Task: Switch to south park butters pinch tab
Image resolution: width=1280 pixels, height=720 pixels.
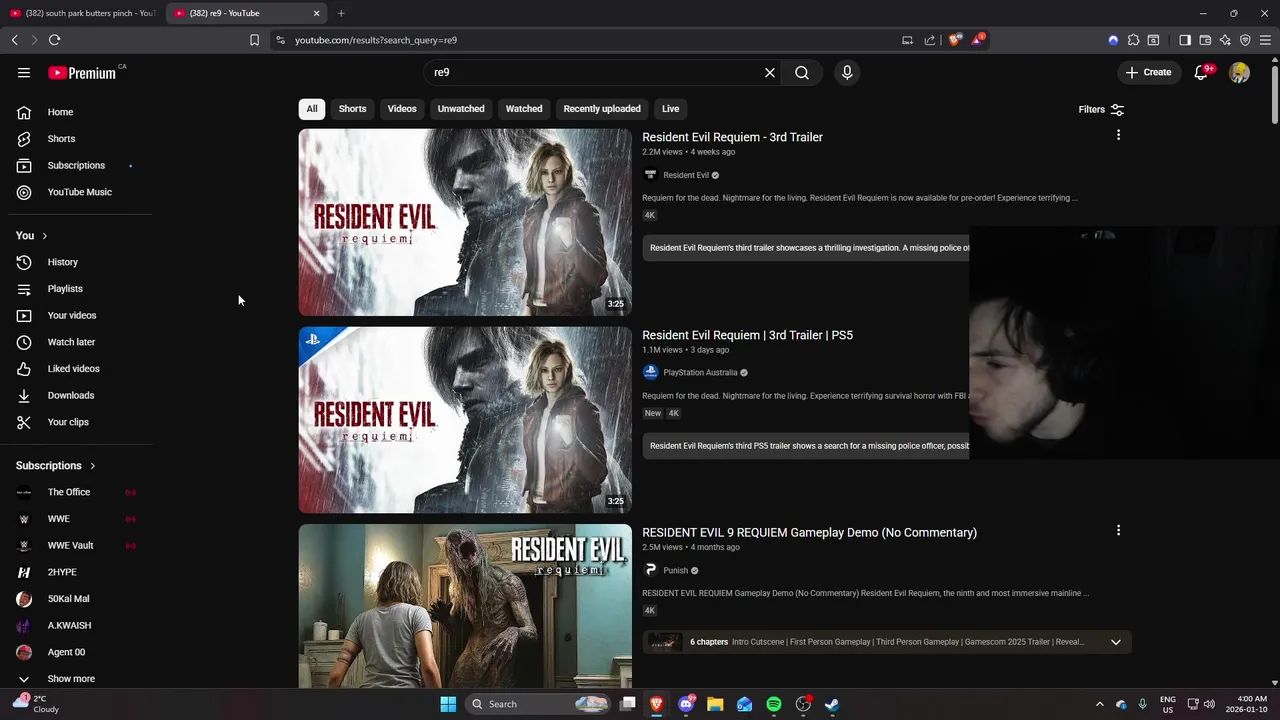Action: (x=83, y=13)
